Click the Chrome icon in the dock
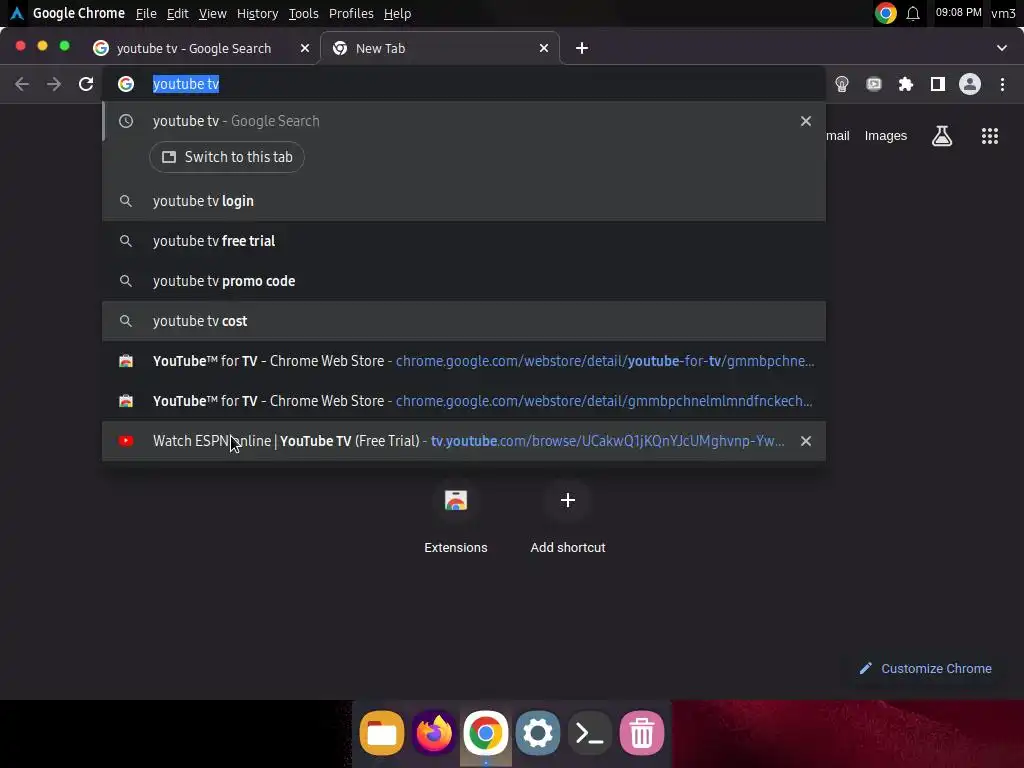Image resolution: width=1024 pixels, height=768 pixels. click(x=485, y=733)
